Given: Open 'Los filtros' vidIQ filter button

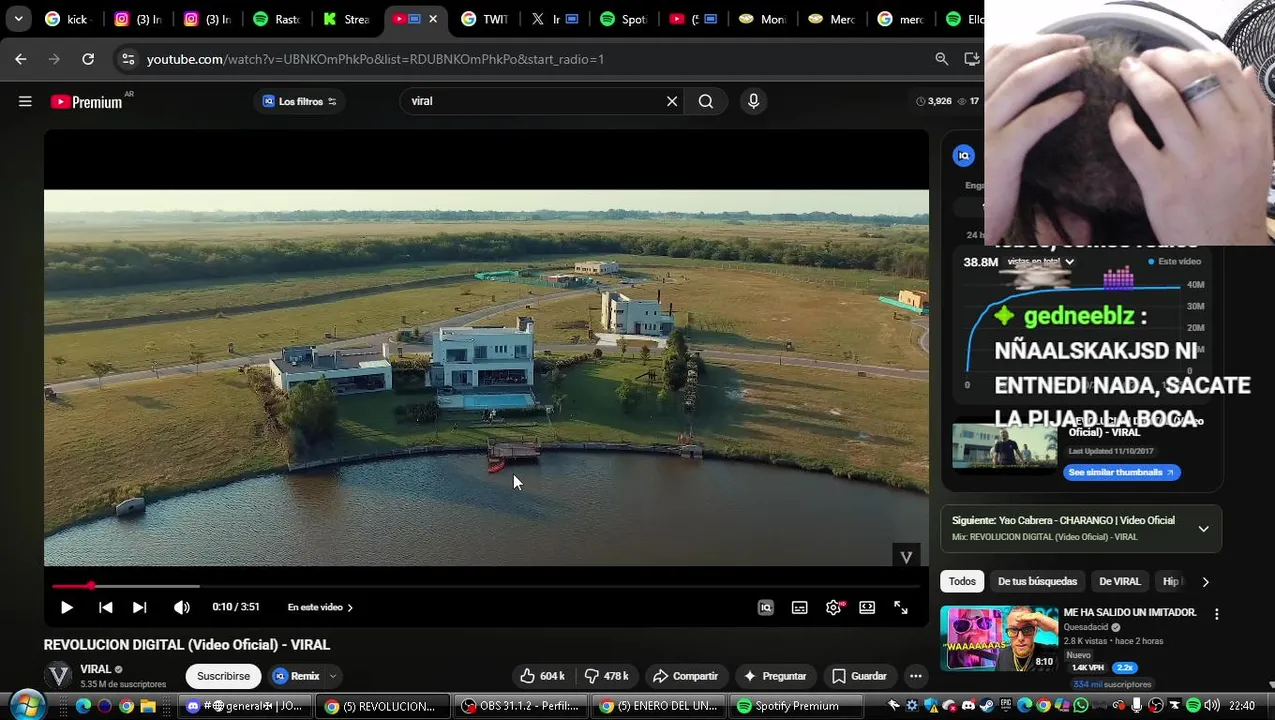Looking at the screenshot, I should pos(299,101).
